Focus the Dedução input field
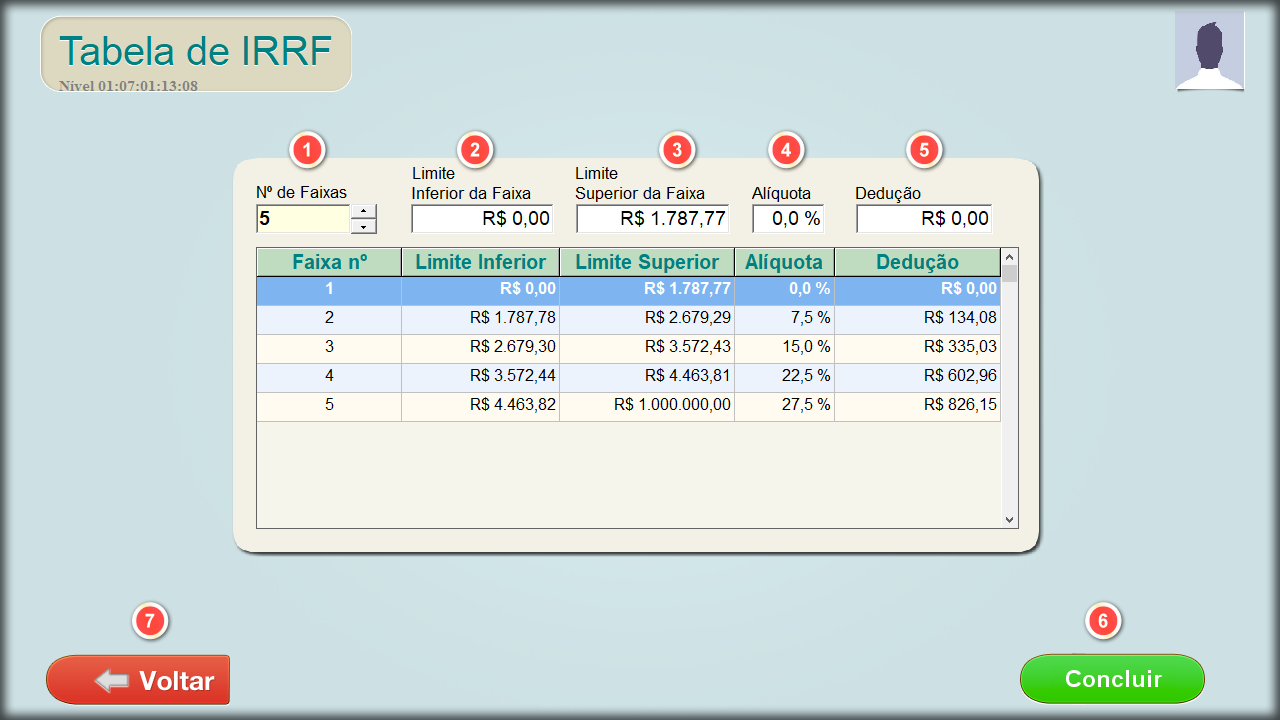The height and width of the screenshot is (720, 1280). coord(923,219)
